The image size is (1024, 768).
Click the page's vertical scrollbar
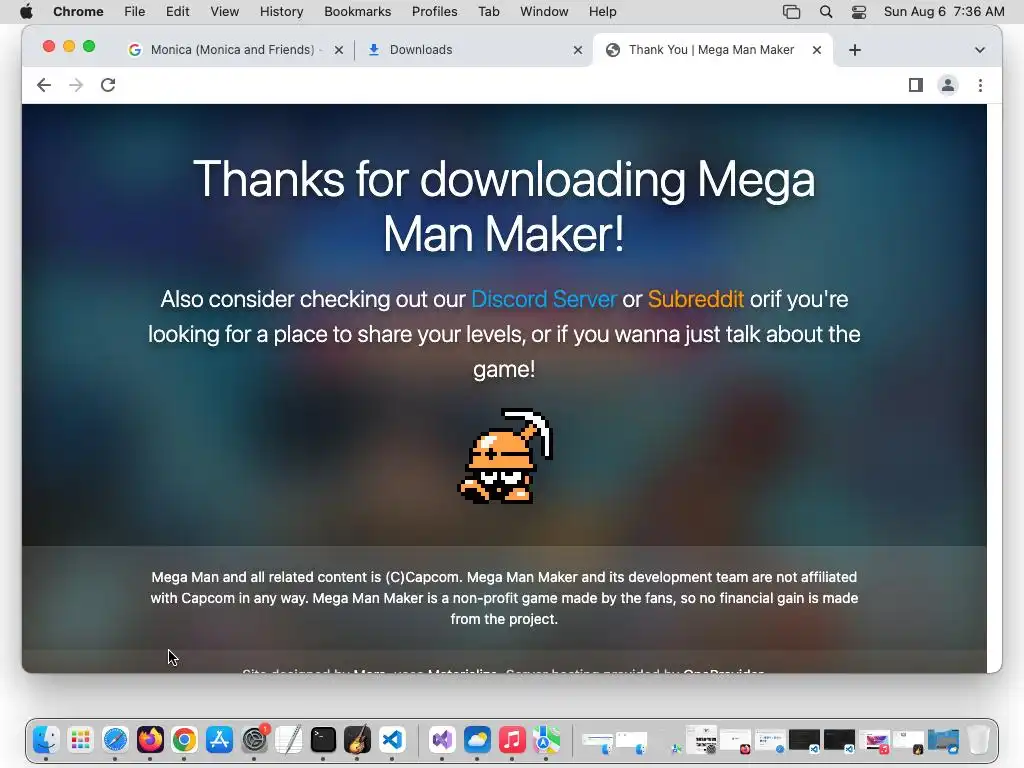click(x=994, y=388)
